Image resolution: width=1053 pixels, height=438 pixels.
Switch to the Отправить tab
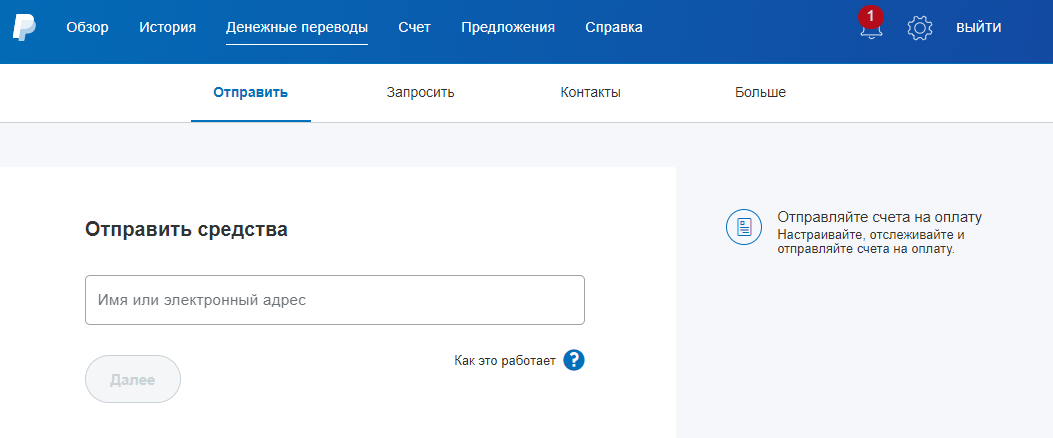tap(250, 93)
